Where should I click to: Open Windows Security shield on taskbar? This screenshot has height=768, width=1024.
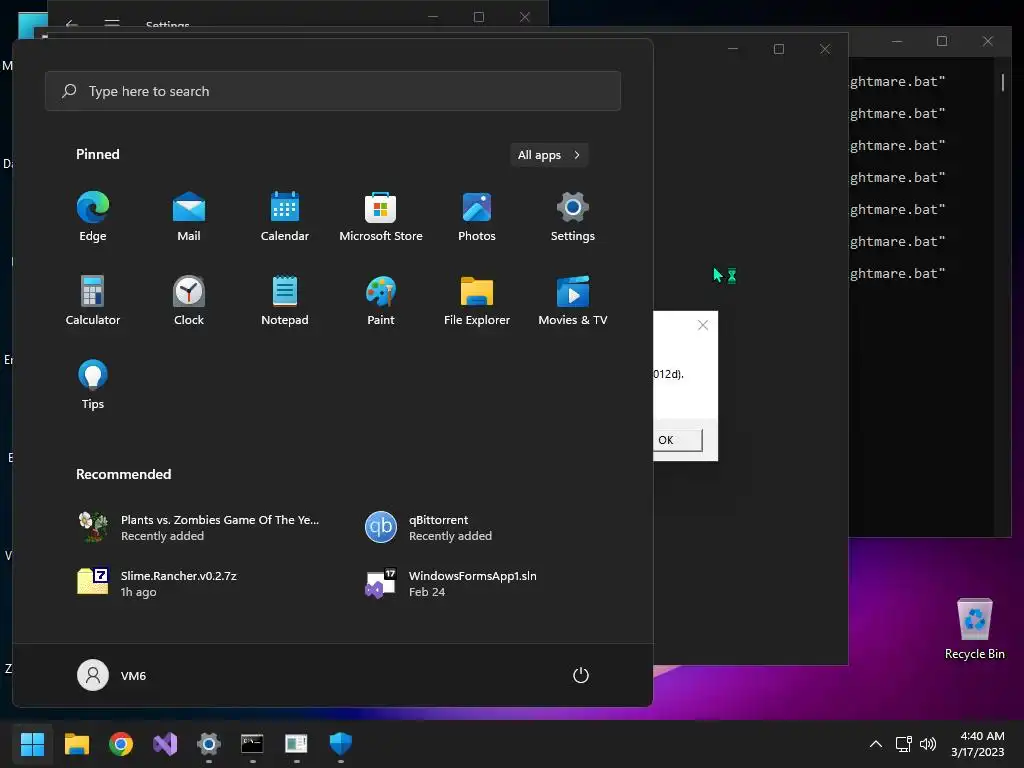(x=341, y=744)
